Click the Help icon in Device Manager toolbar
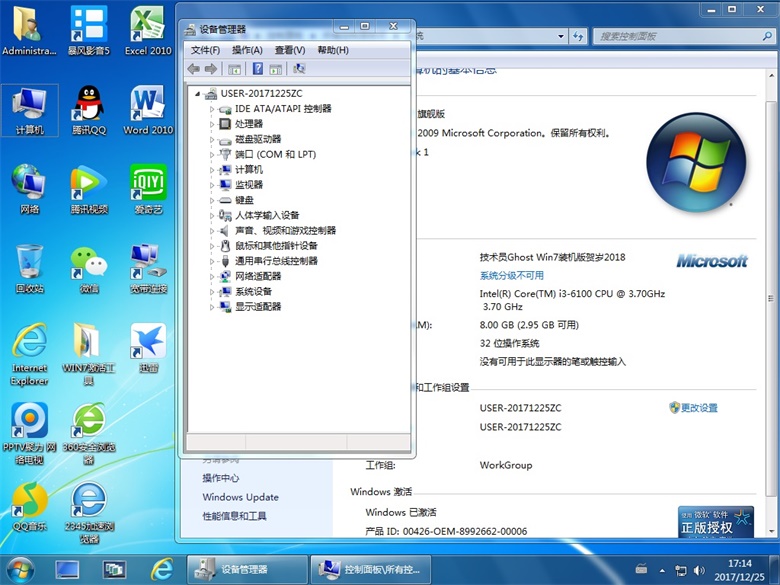Viewport: 780px width, 585px height. [x=257, y=69]
